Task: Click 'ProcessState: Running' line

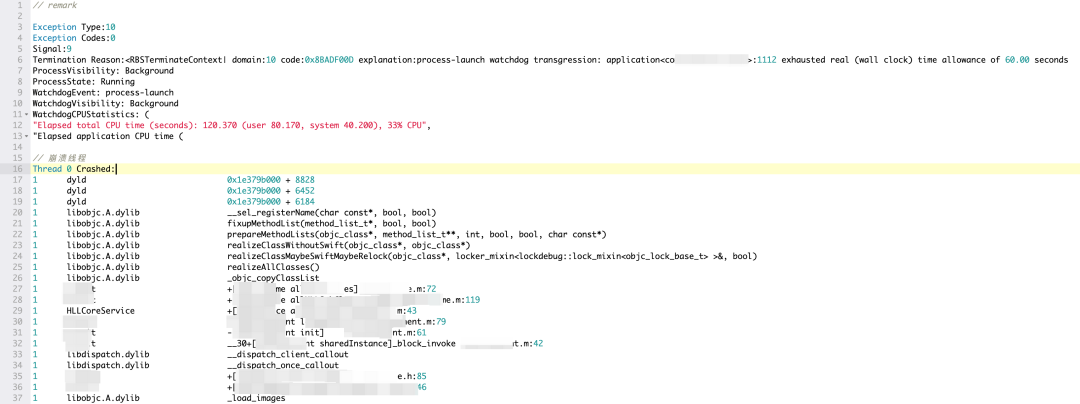Action: (x=83, y=82)
